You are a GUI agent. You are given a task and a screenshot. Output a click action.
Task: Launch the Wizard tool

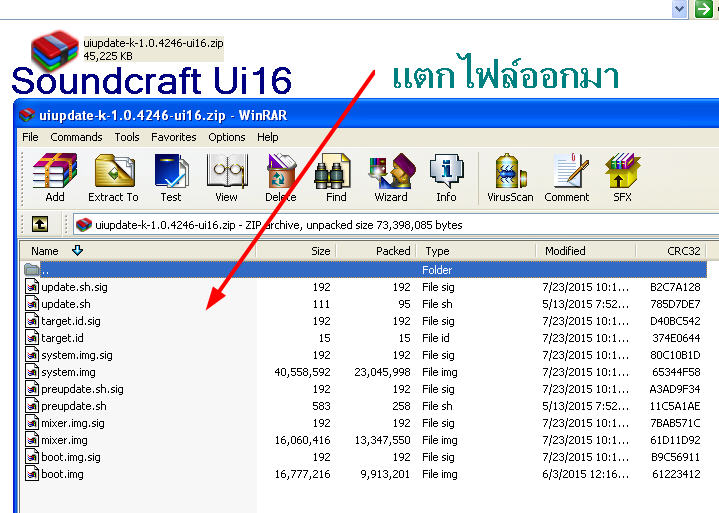[391, 178]
